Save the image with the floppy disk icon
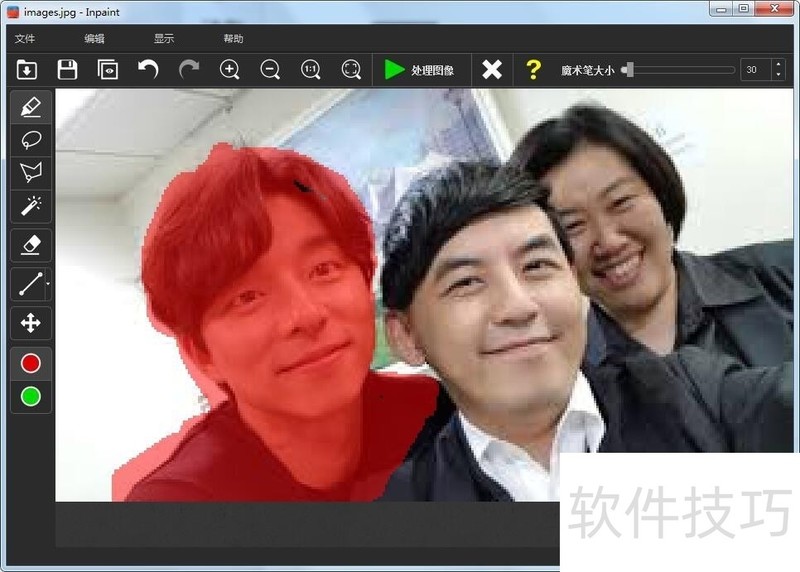The height and width of the screenshot is (572, 800). pyautogui.click(x=67, y=69)
